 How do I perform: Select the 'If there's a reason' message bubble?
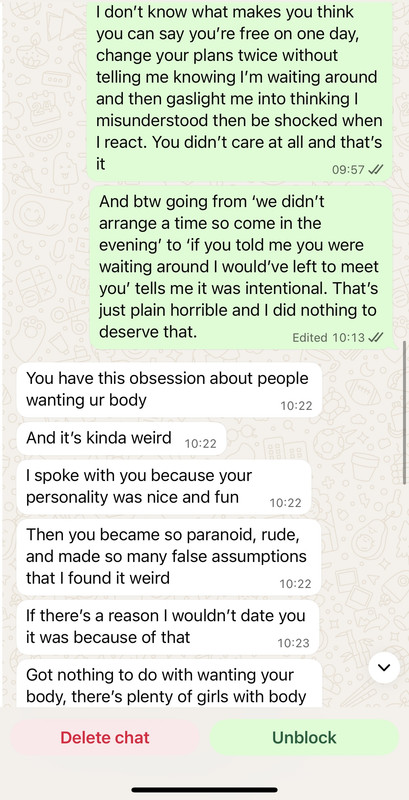click(x=168, y=627)
